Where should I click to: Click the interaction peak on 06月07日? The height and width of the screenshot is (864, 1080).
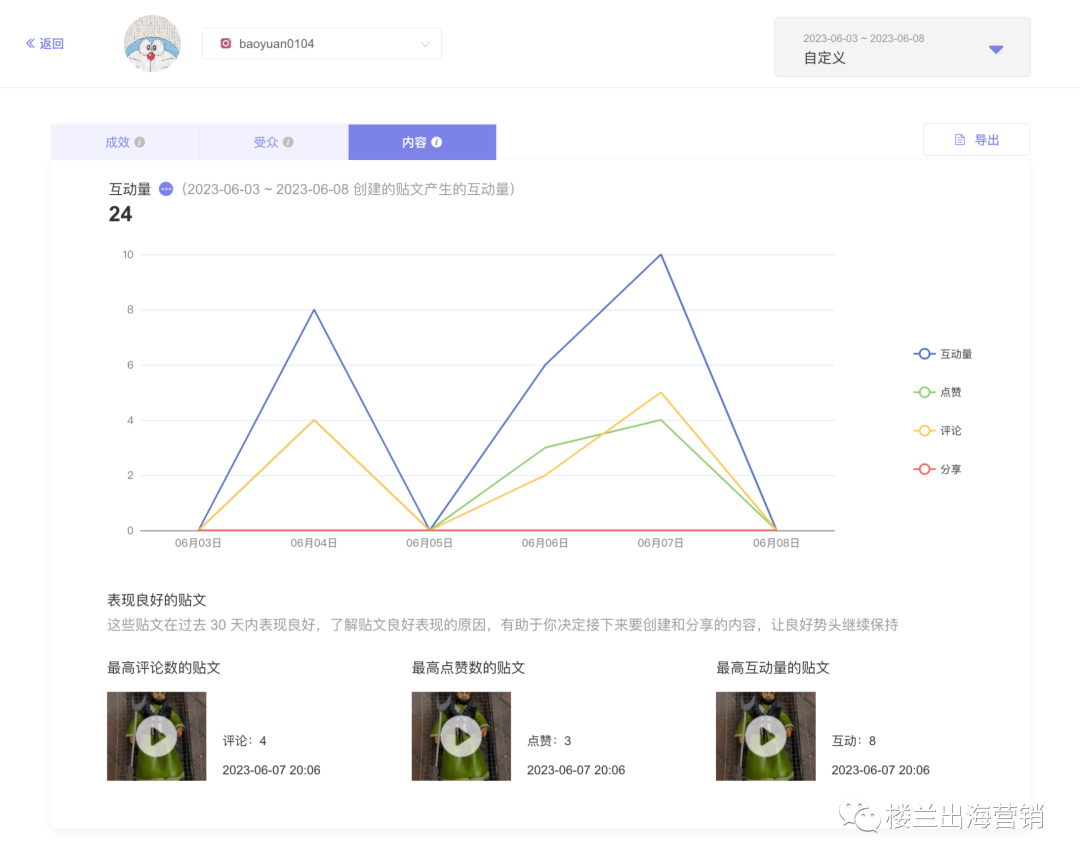tap(661, 255)
